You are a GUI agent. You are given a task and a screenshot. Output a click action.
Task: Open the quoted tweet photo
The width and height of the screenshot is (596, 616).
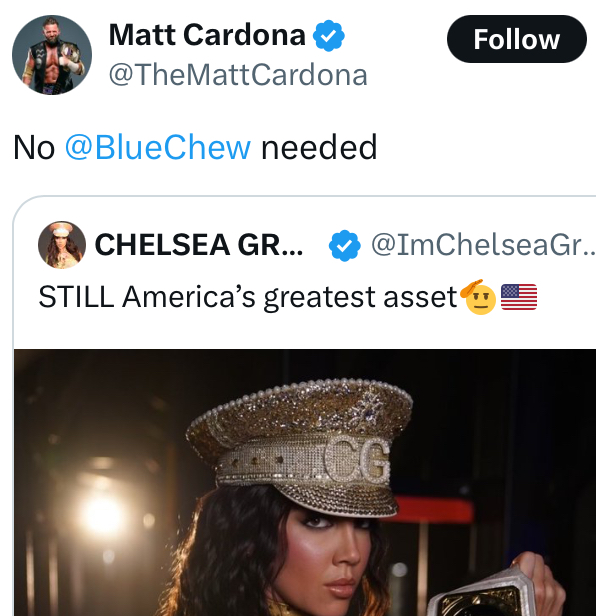[x=305, y=482]
